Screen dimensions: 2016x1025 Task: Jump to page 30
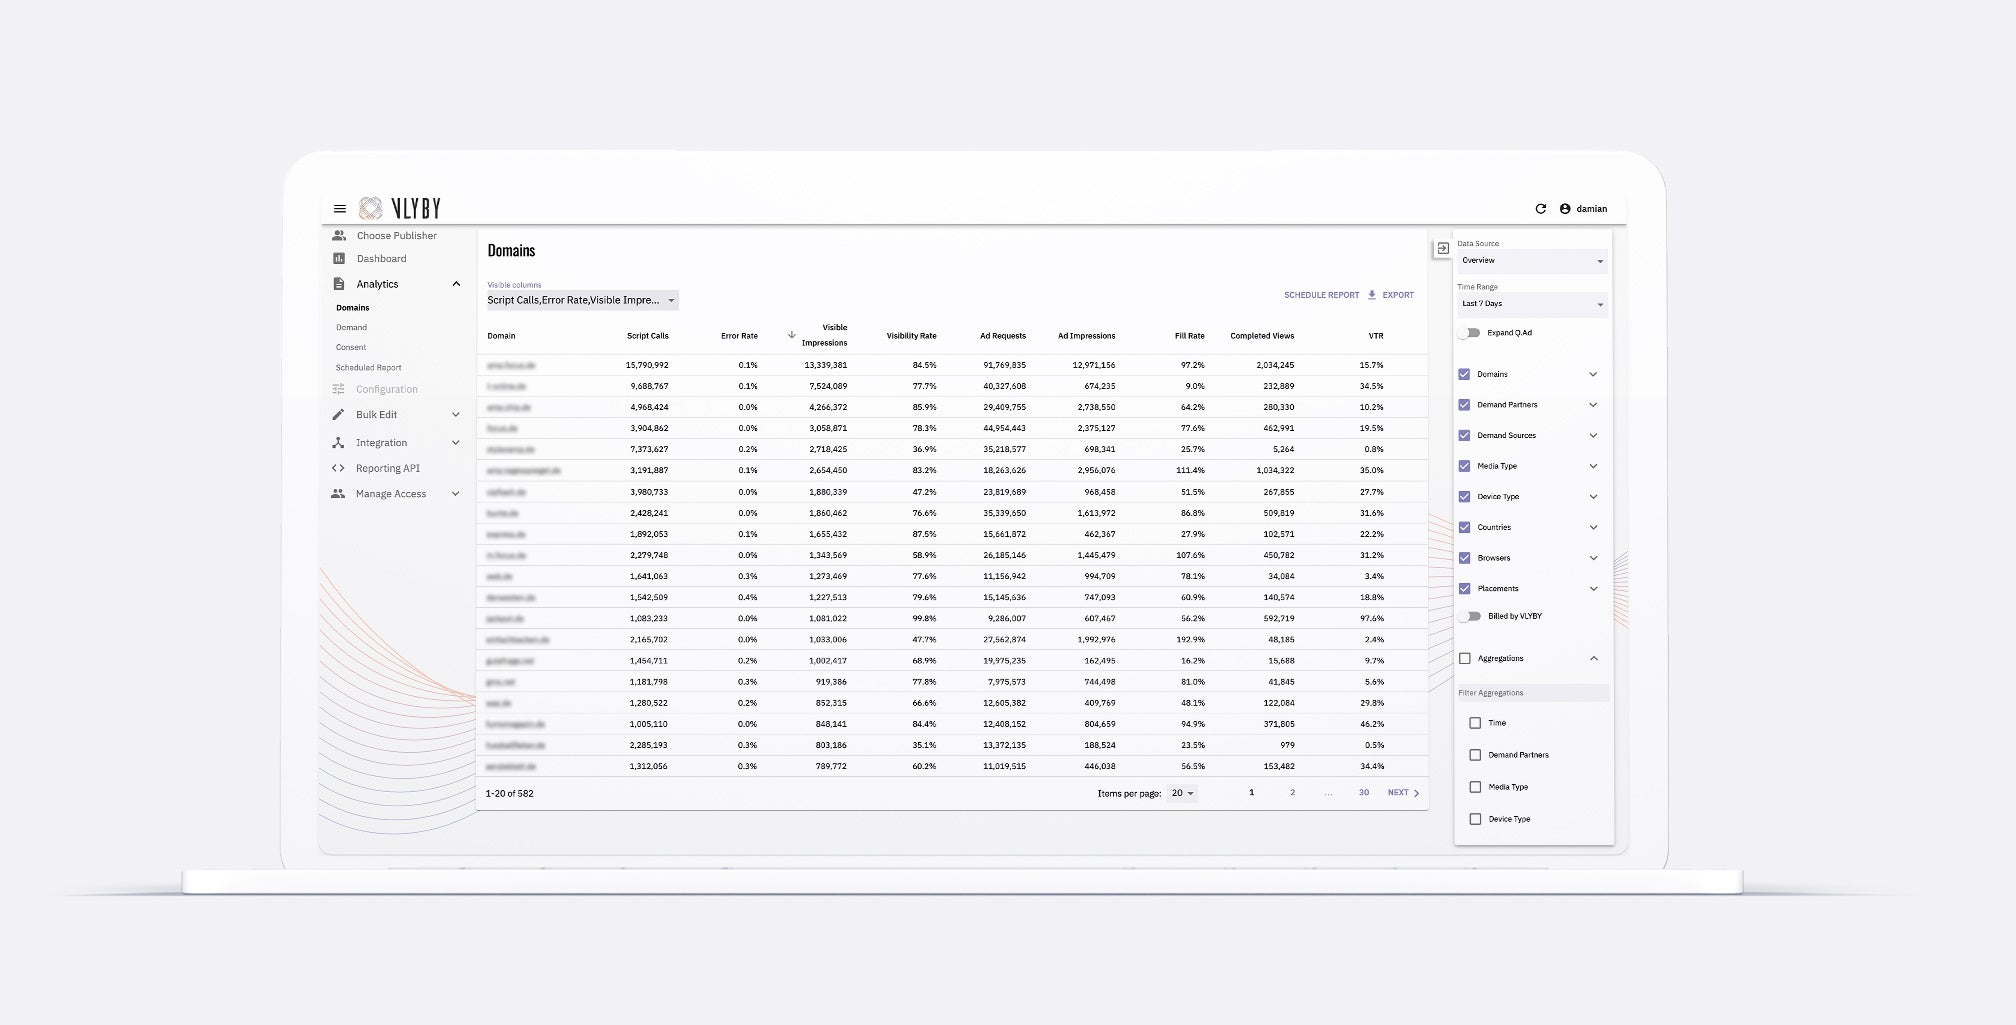coord(1364,793)
